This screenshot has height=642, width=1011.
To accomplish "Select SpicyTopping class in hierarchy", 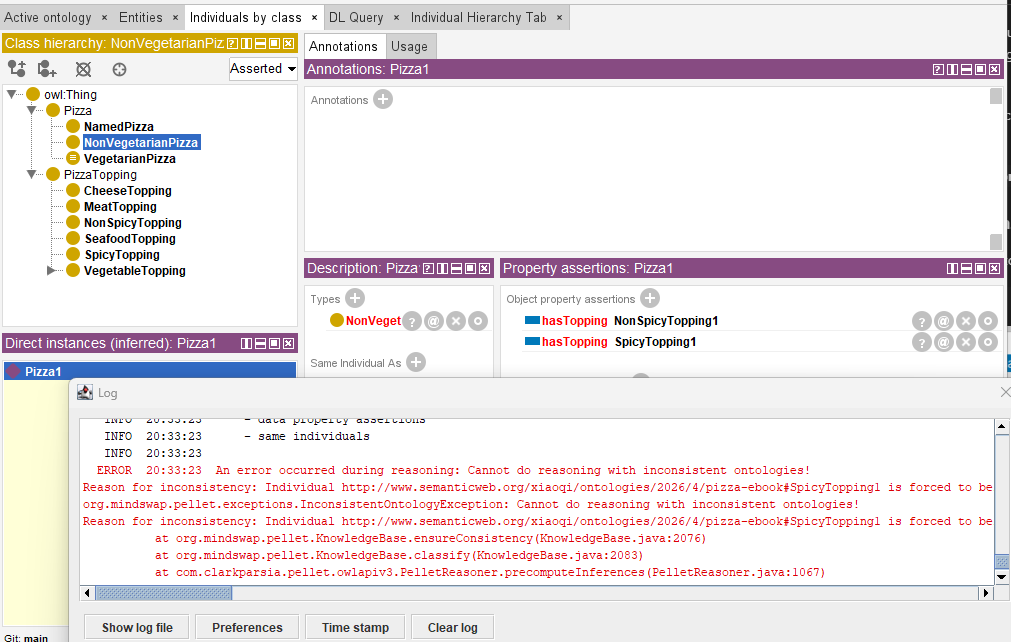I will pos(122,255).
